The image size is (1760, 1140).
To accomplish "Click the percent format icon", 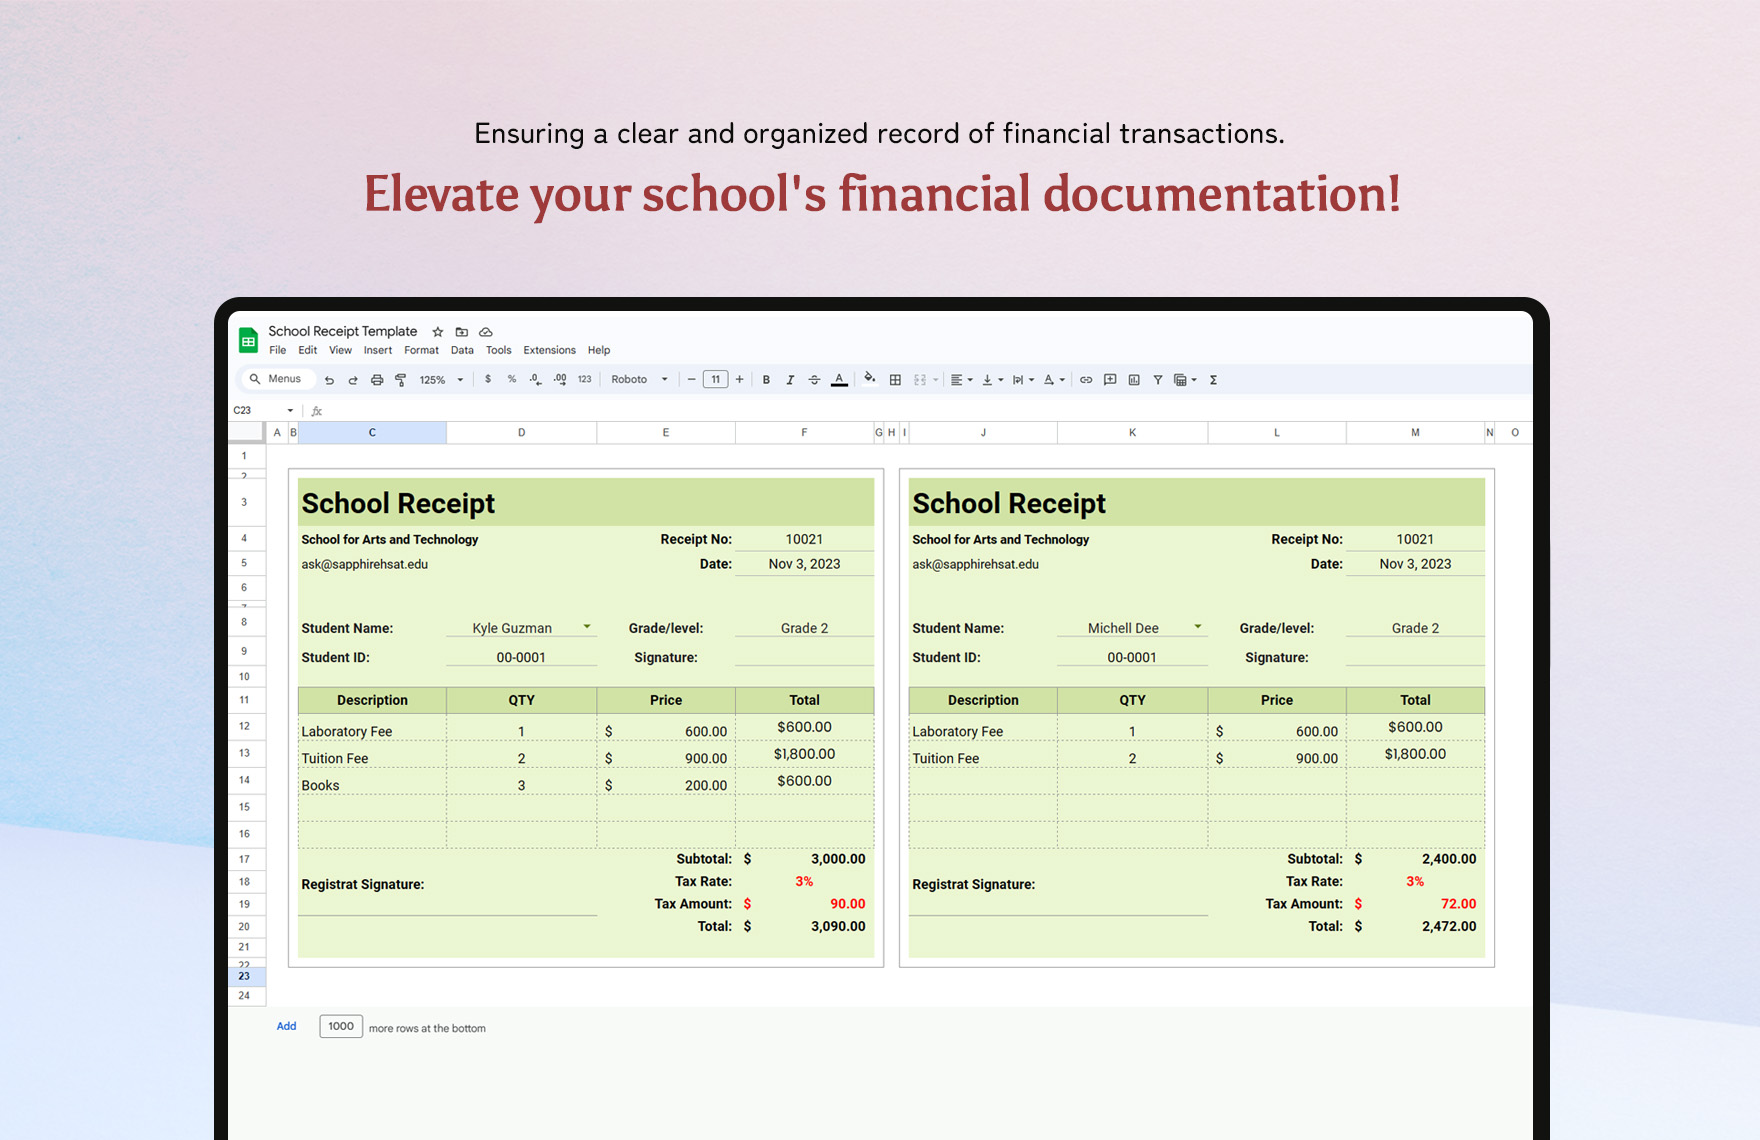I will click(511, 379).
